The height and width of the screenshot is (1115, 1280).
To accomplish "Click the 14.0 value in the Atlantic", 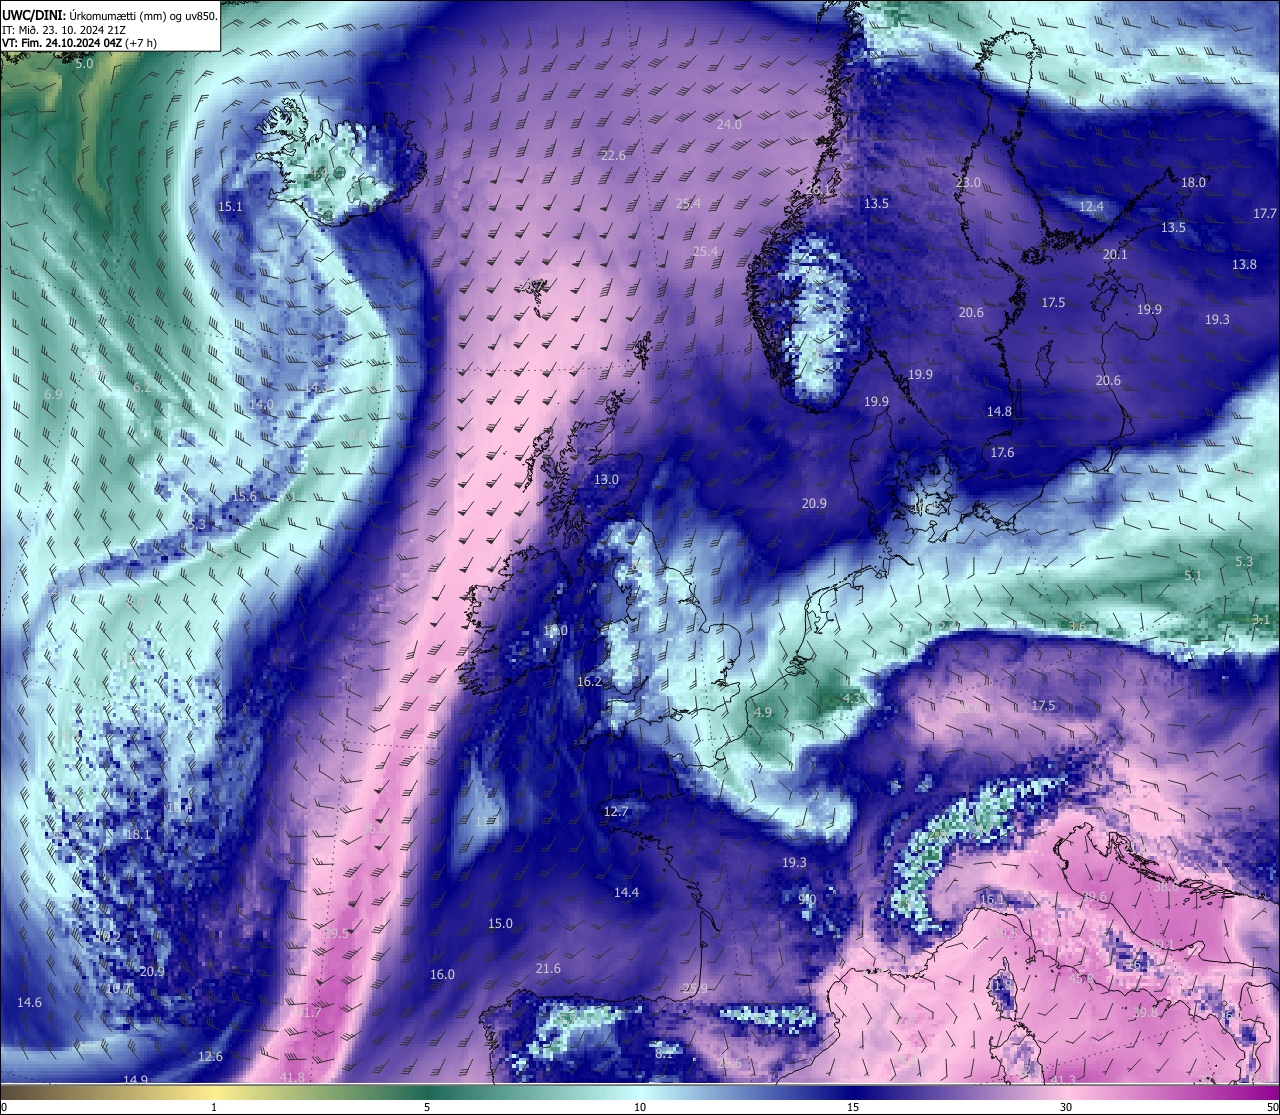I will click(x=261, y=405).
